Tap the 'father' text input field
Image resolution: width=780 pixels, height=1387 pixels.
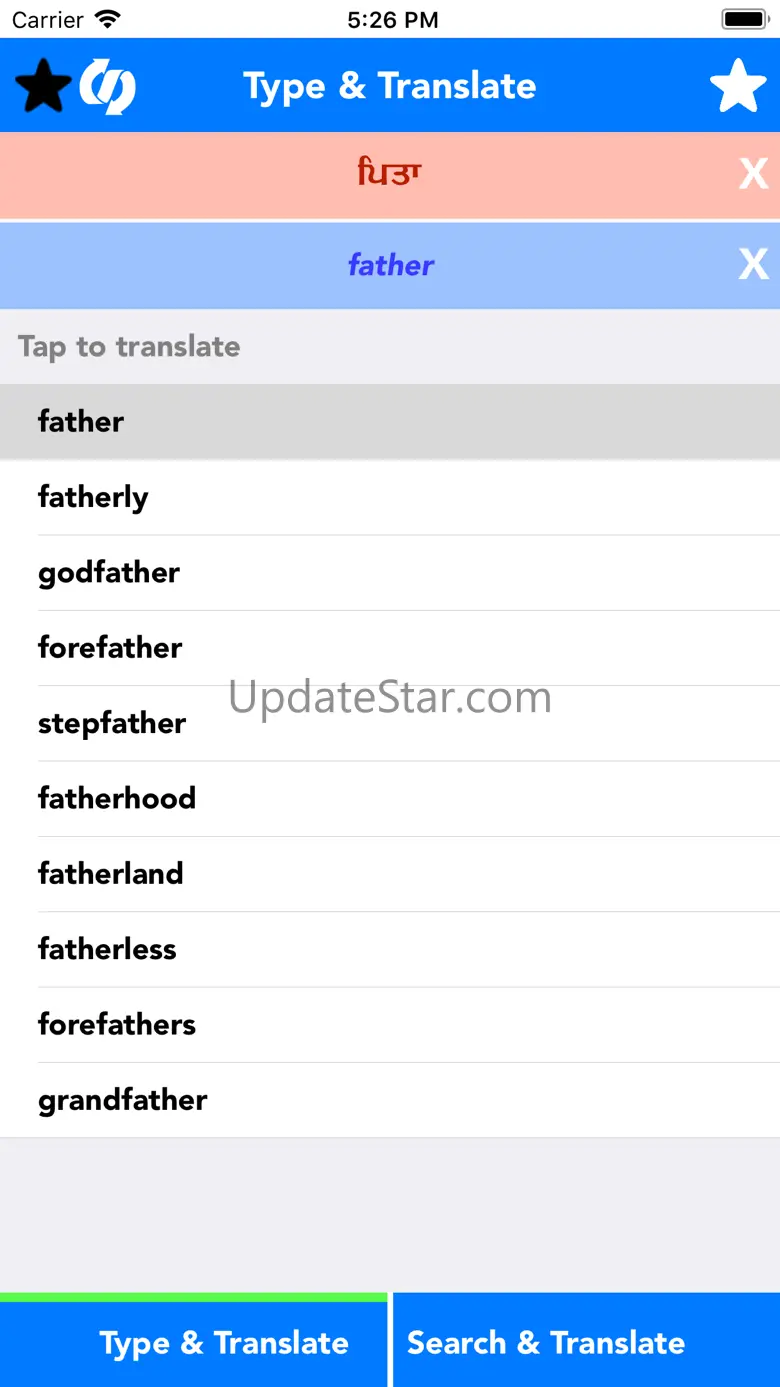point(390,265)
